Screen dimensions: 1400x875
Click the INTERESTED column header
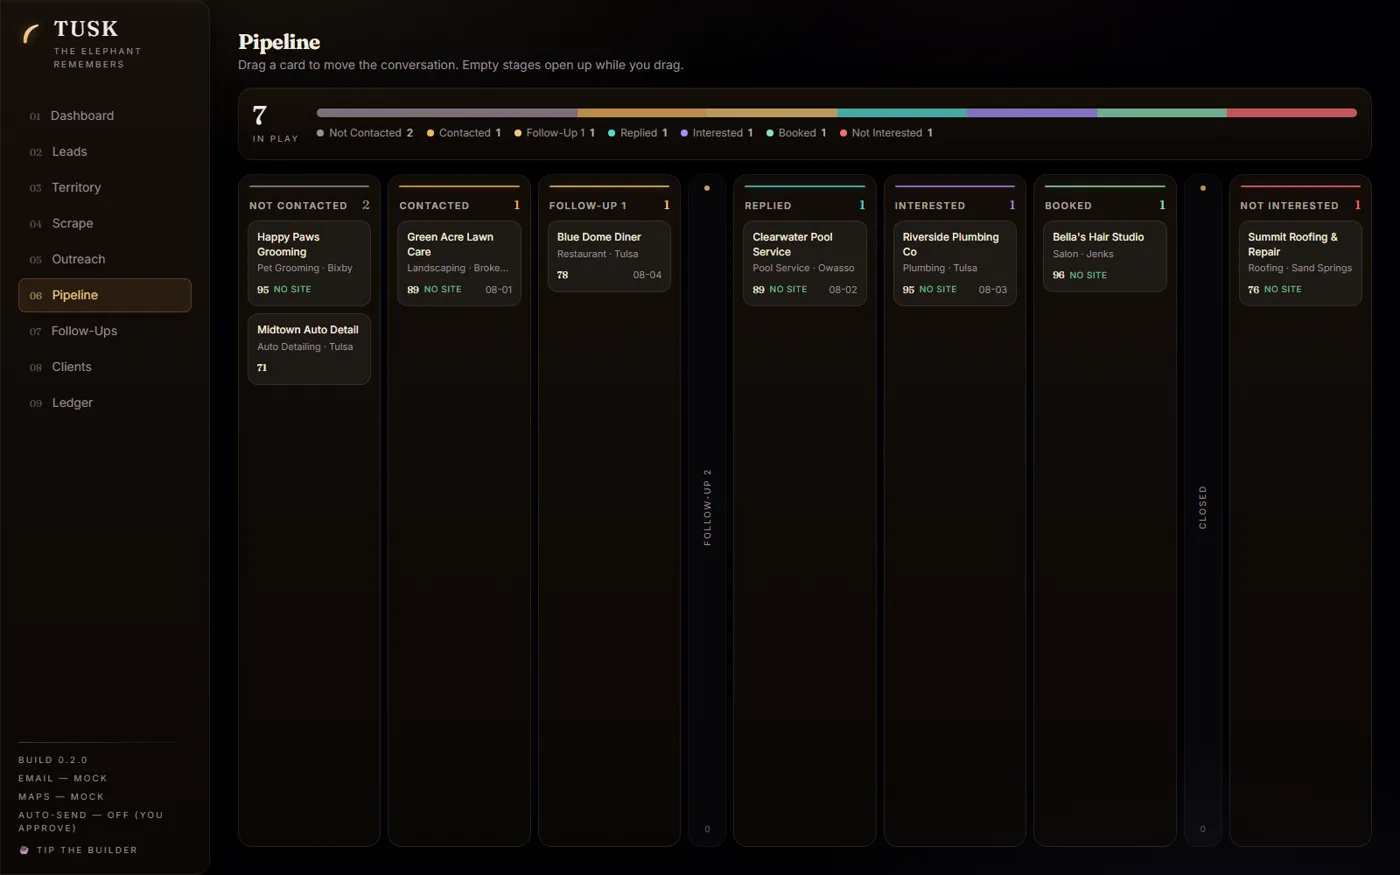click(x=955, y=205)
